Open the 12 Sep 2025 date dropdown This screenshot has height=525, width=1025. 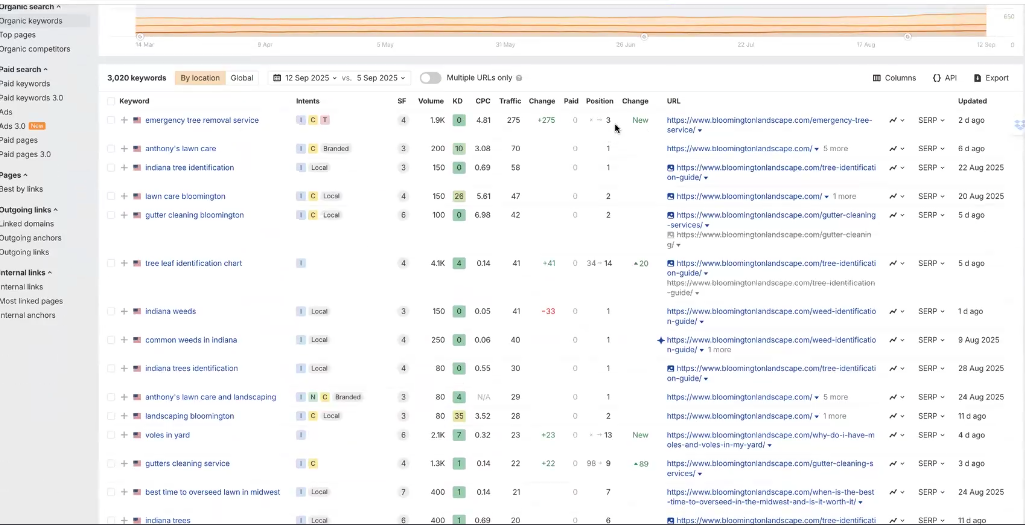click(x=305, y=78)
